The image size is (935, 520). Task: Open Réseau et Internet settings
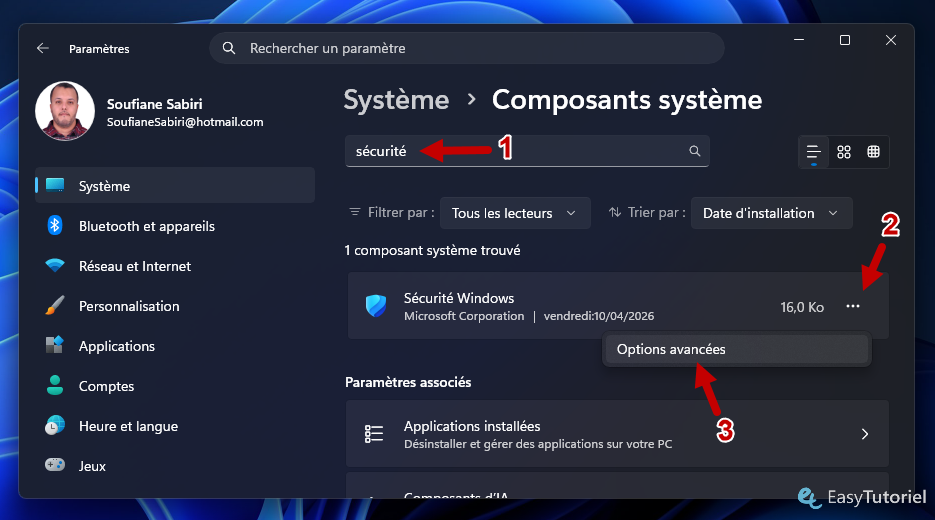(175, 266)
